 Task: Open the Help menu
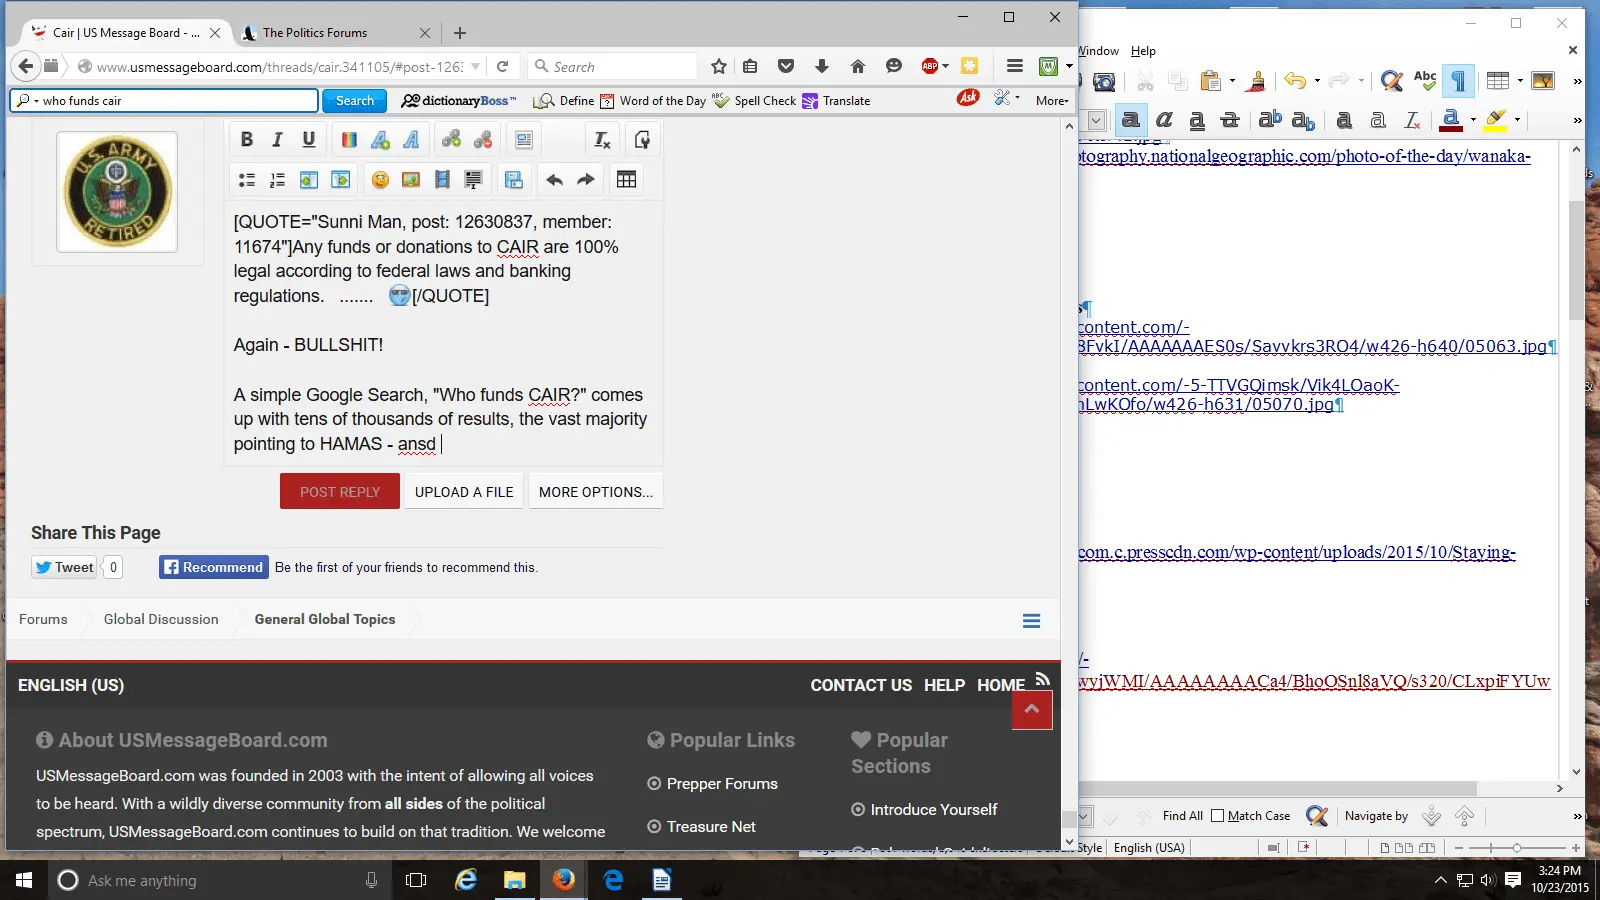(x=1143, y=51)
